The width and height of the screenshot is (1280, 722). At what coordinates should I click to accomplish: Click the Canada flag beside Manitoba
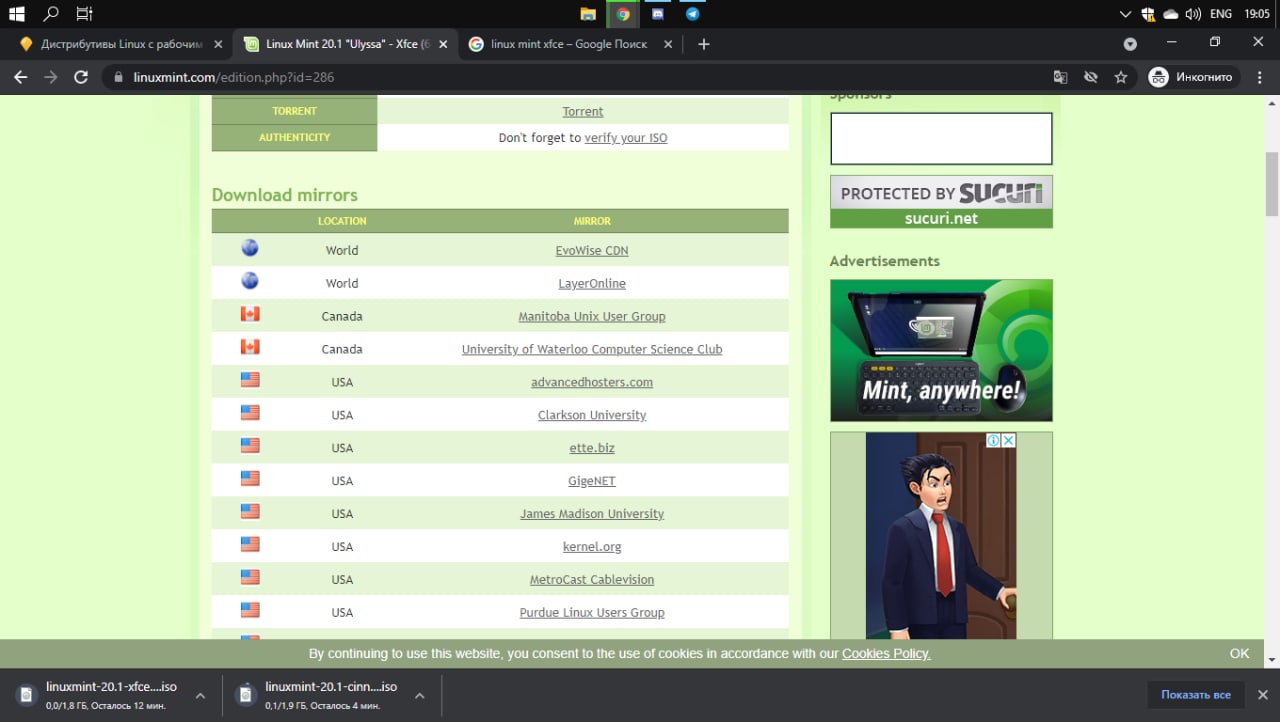pyautogui.click(x=250, y=314)
